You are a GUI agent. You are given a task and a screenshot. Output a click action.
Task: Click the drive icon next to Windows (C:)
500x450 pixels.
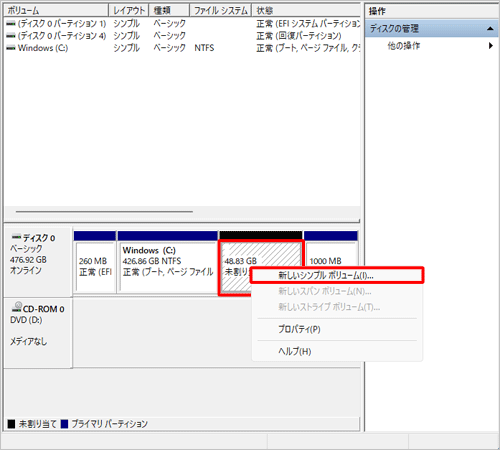click(x=11, y=48)
